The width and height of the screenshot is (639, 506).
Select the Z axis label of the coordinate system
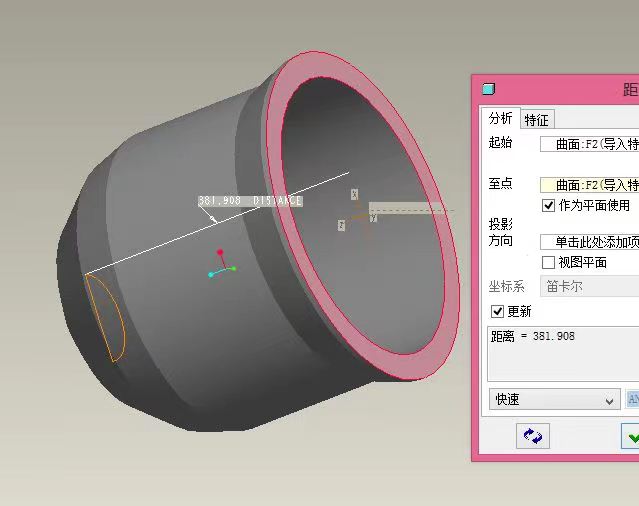pos(342,226)
